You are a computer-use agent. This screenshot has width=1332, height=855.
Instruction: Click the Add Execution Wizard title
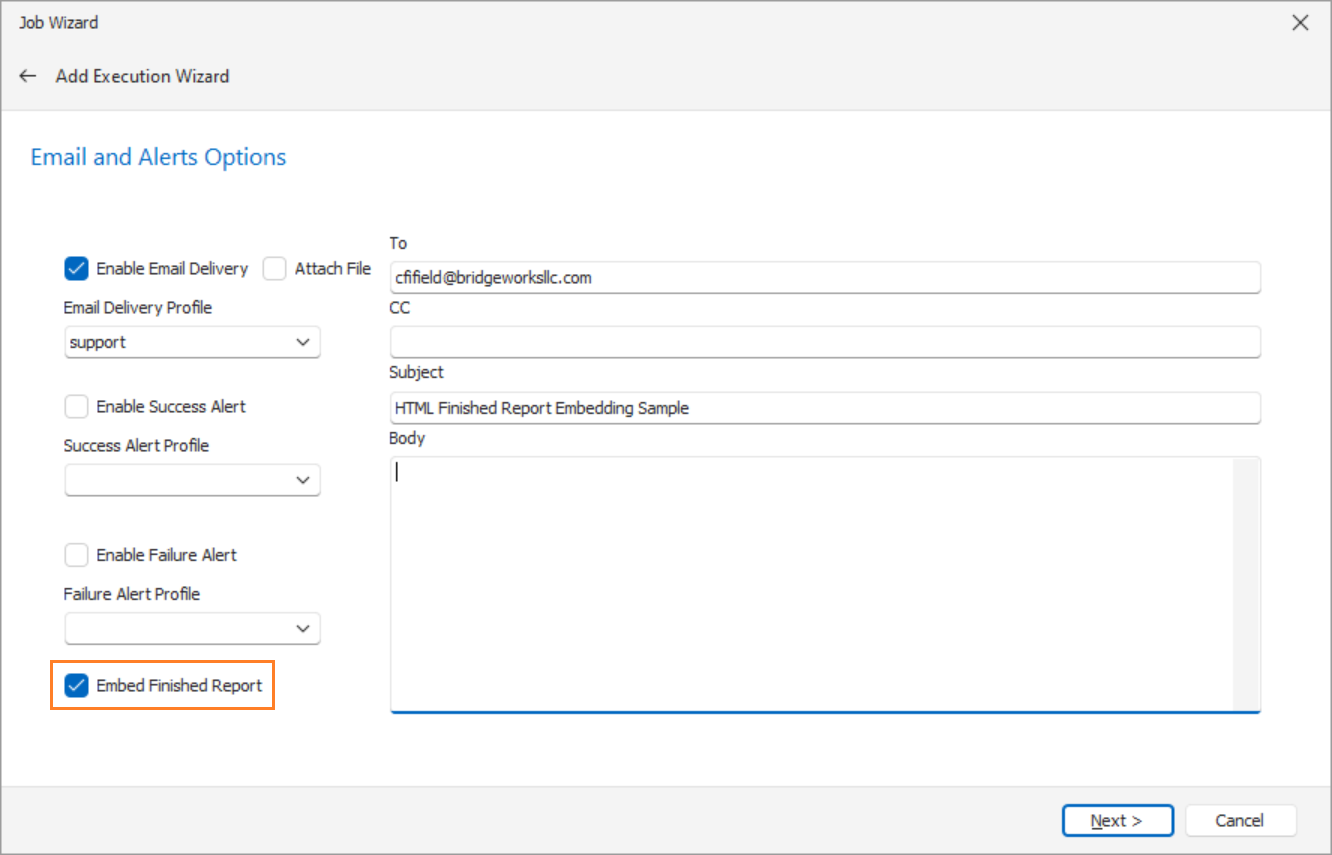click(x=142, y=76)
